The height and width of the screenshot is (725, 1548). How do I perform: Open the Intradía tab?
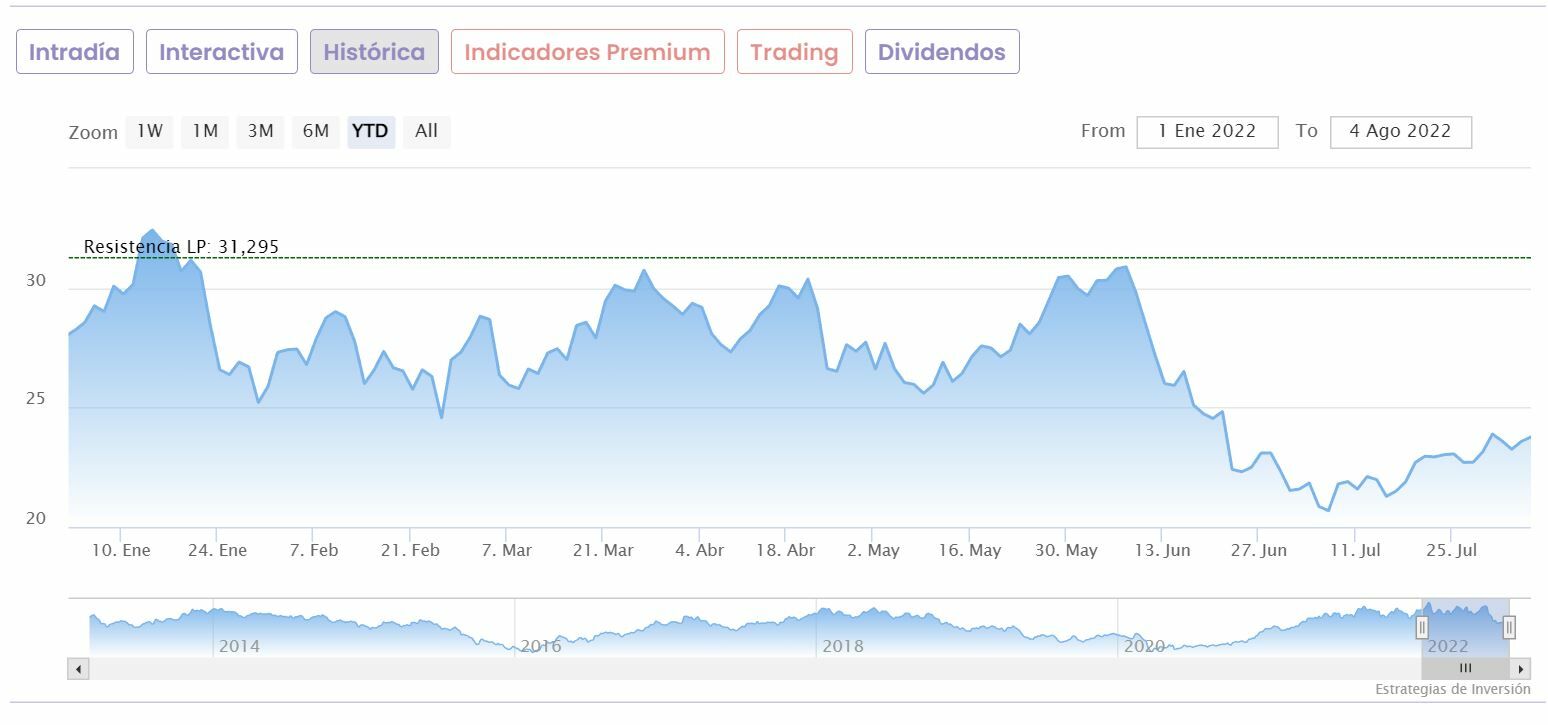74,52
